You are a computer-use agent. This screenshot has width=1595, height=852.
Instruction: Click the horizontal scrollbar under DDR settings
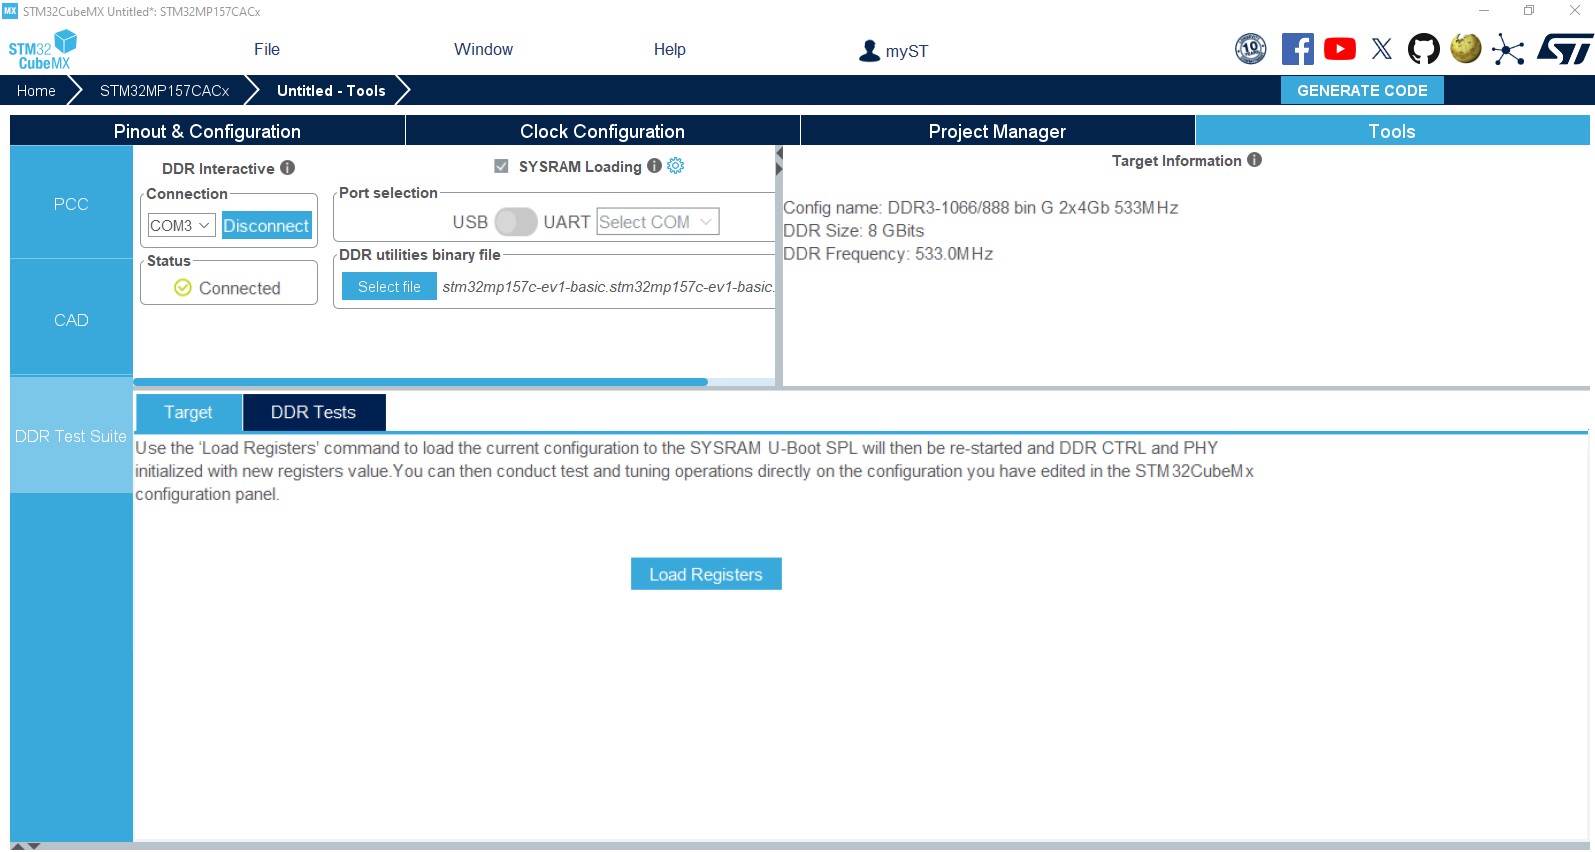pos(420,382)
